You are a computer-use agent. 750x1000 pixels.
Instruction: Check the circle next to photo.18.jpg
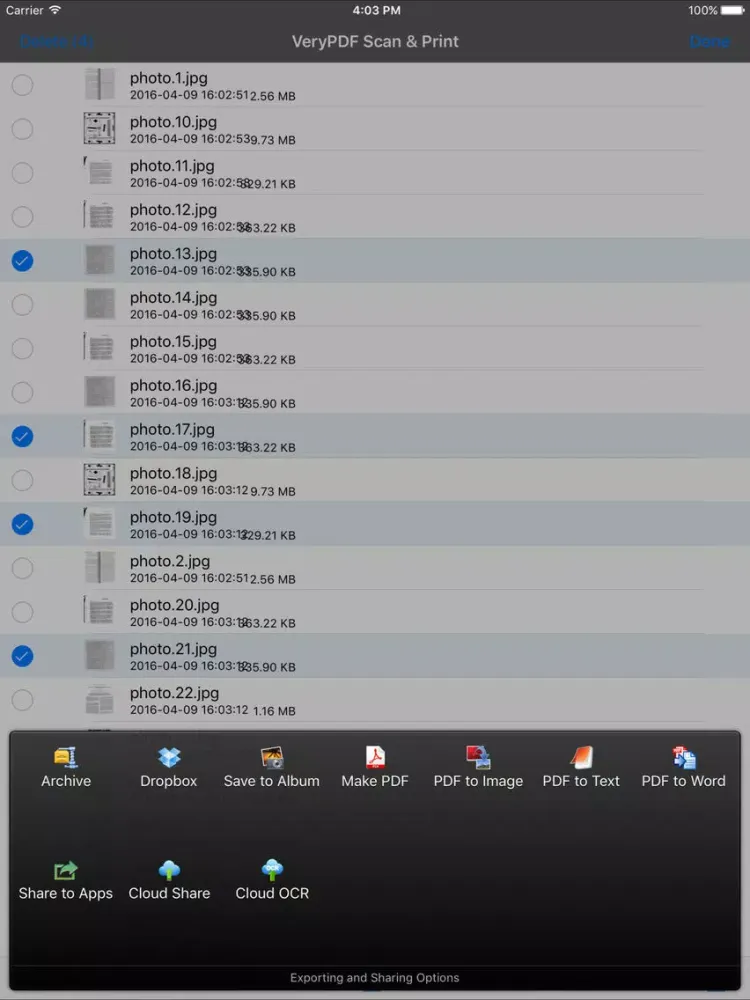(22, 481)
